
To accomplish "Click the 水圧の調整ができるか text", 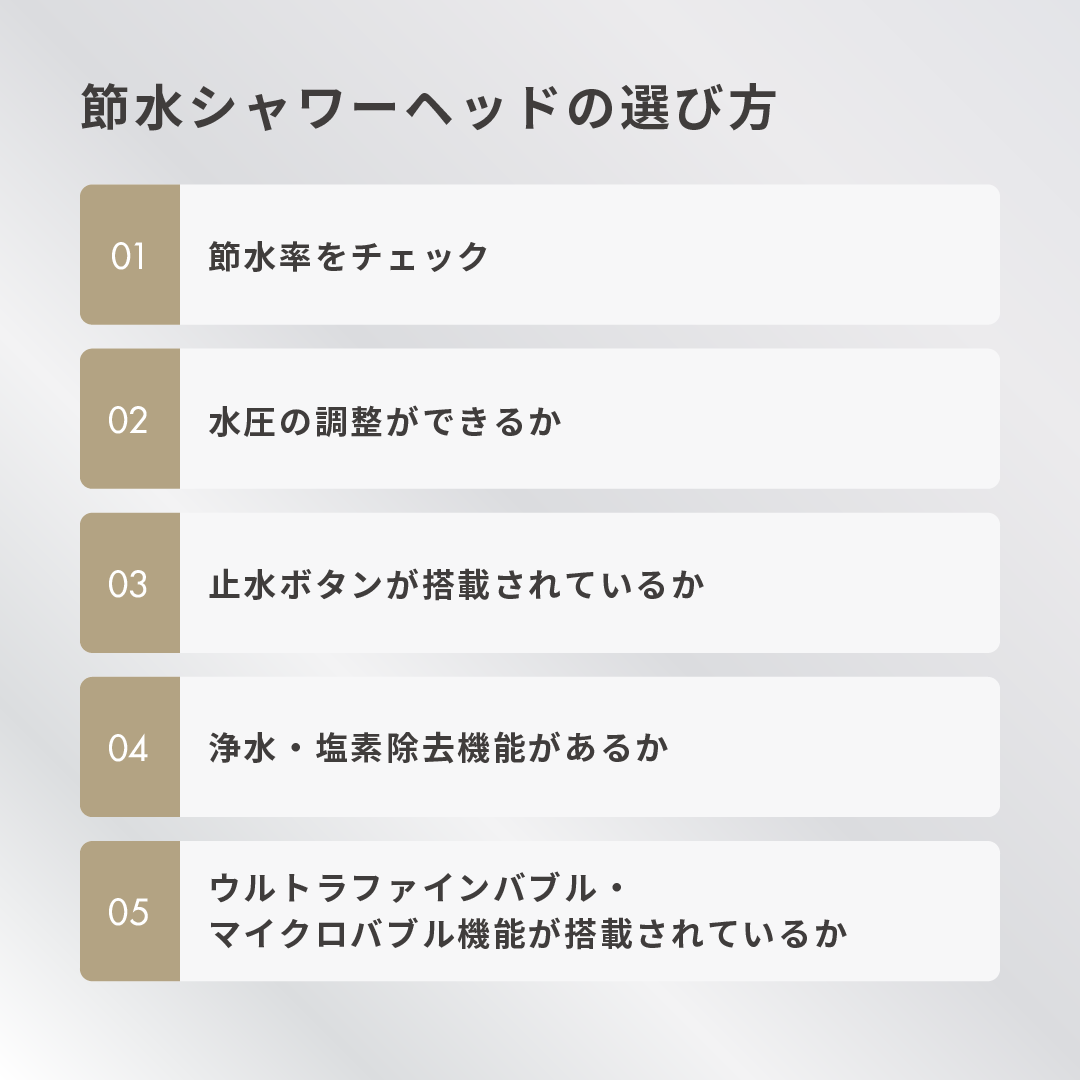I will (385, 421).
